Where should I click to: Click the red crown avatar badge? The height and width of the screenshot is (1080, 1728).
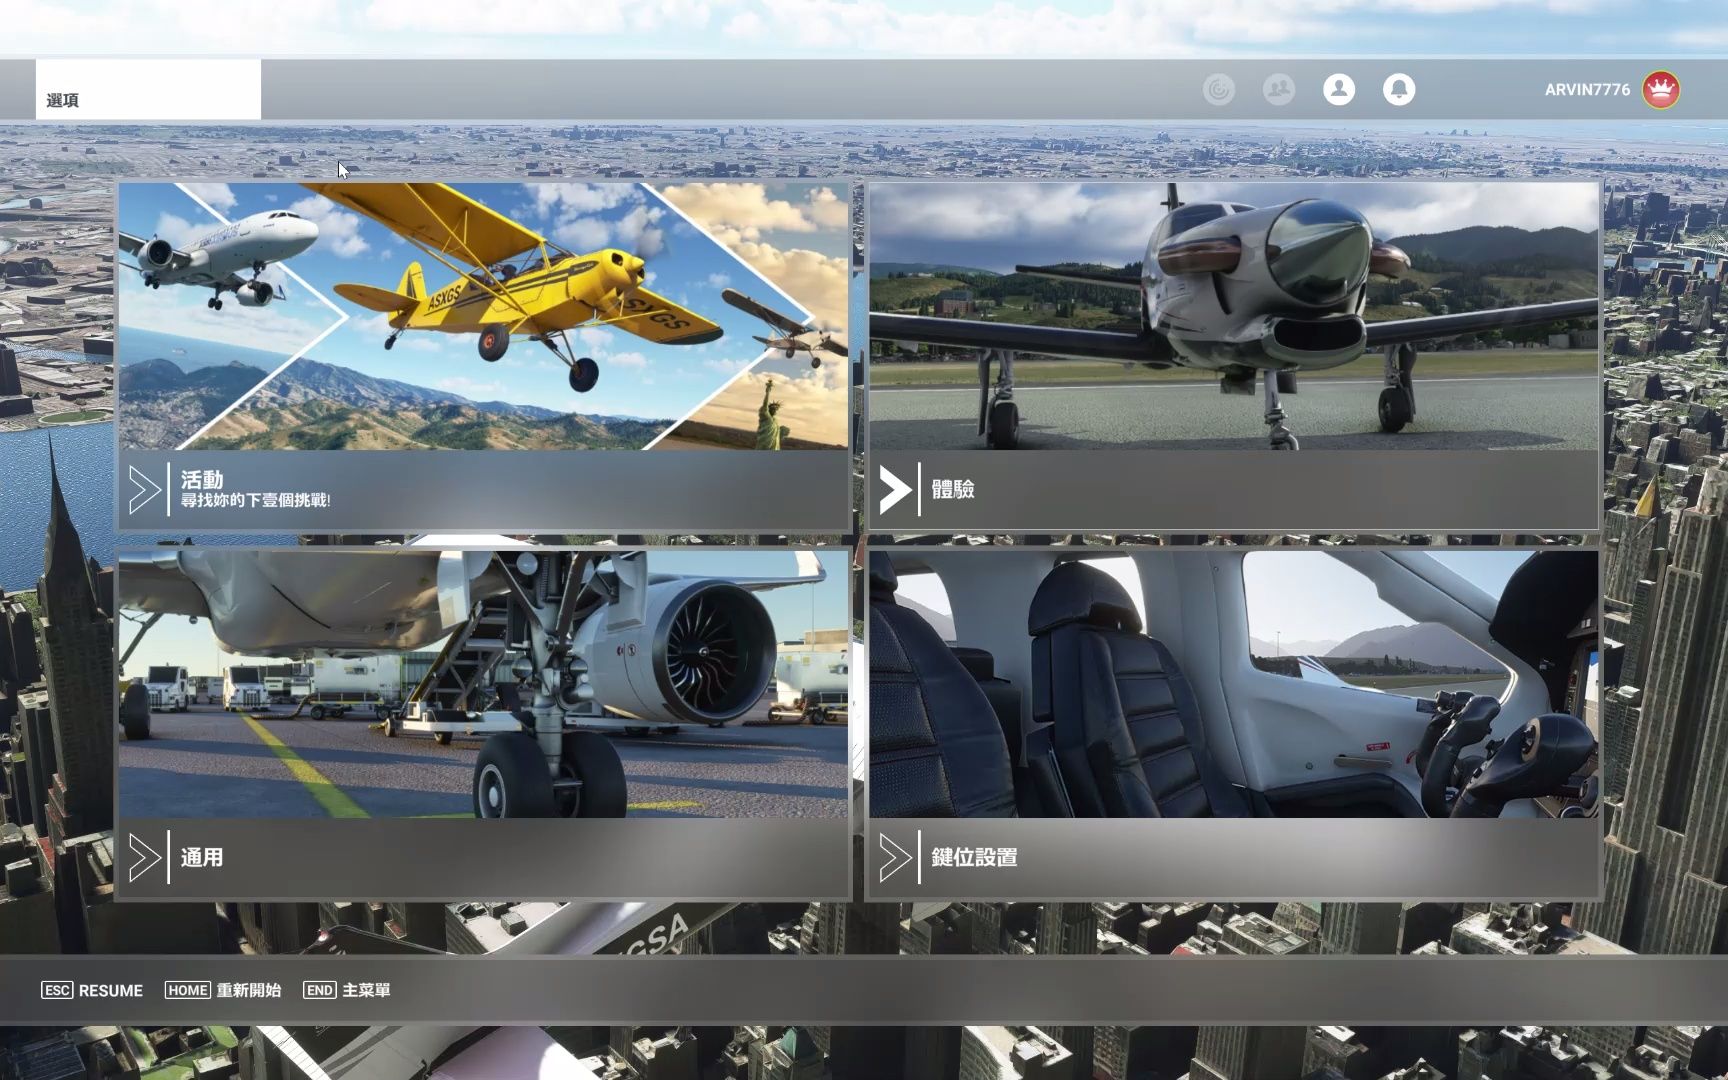(1661, 90)
